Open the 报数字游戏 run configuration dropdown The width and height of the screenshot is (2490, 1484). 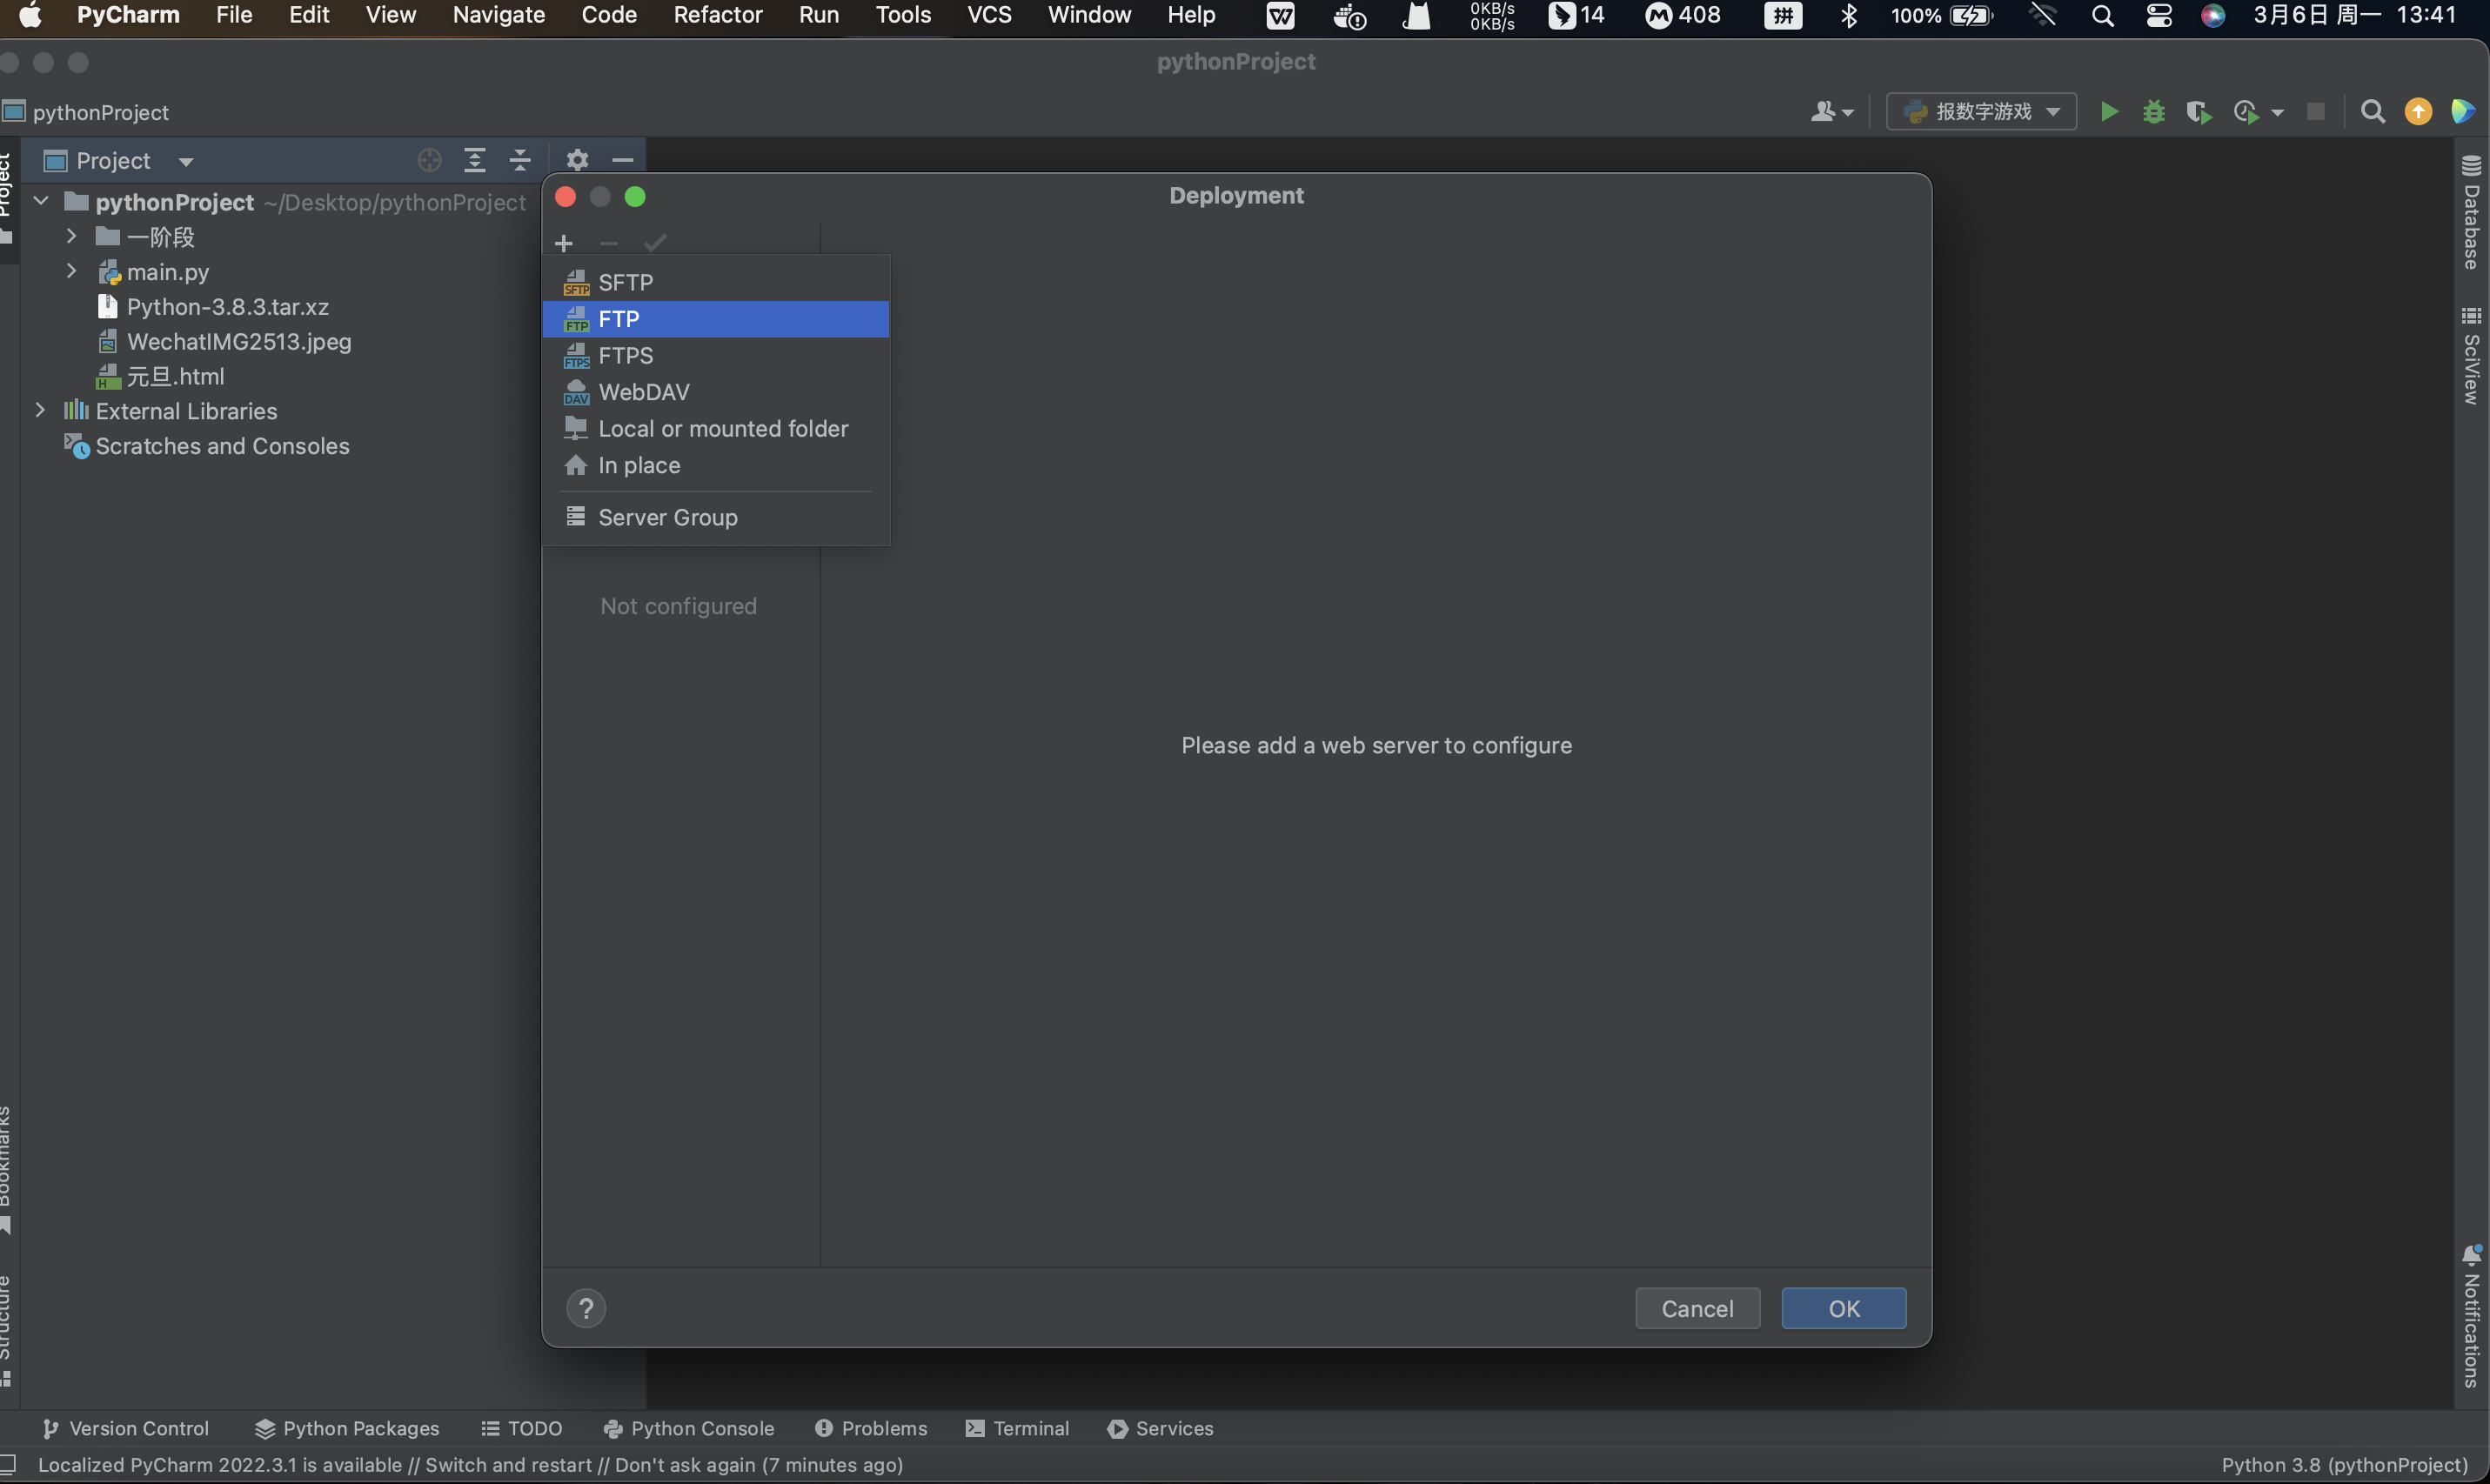[1981, 112]
